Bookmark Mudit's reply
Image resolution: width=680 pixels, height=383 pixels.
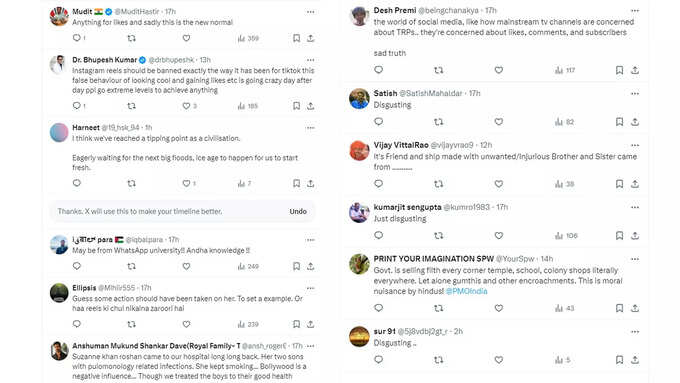296,38
